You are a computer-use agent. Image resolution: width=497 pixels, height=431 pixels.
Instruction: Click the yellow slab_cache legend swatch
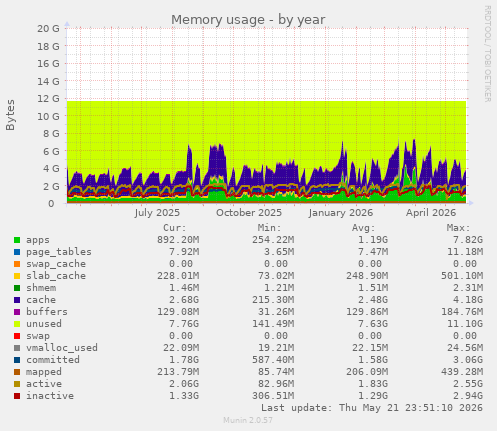[x=17, y=276]
